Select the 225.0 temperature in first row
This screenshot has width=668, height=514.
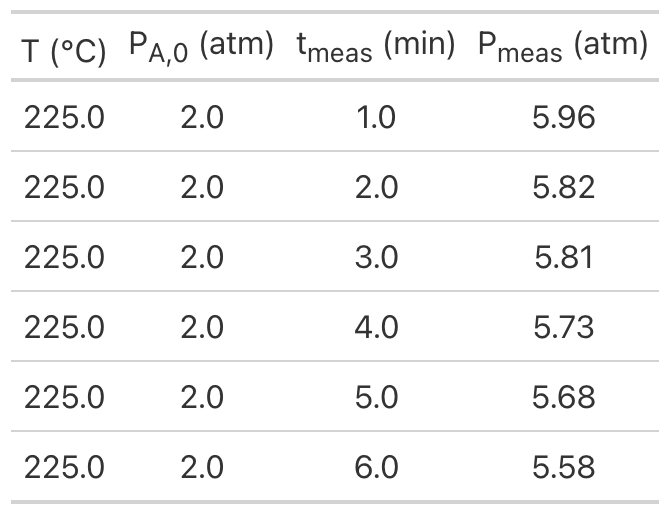tap(64, 117)
